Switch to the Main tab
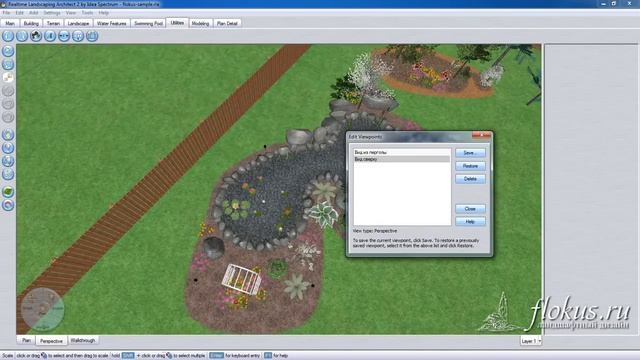 click(x=10, y=23)
